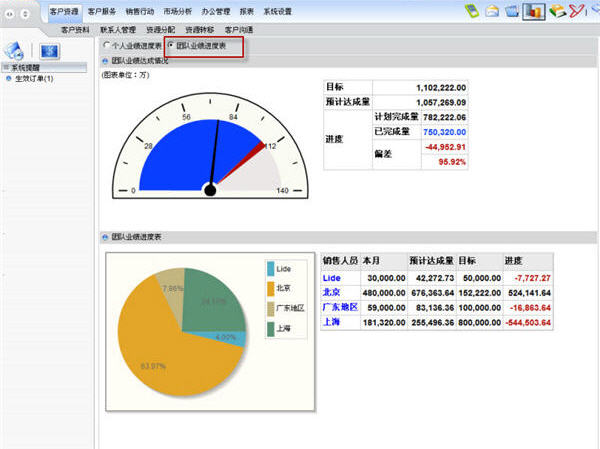Image resolution: width=600 pixels, height=449 pixels.
Task: Go to 客户资料 submenu
Action: click(x=75, y=30)
